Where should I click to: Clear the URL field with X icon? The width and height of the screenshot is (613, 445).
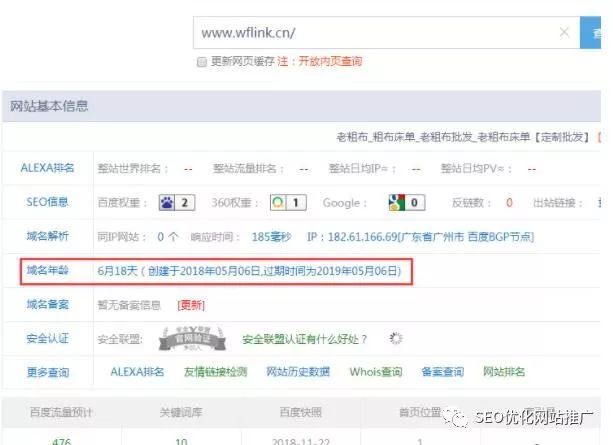(x=564, y=32)
